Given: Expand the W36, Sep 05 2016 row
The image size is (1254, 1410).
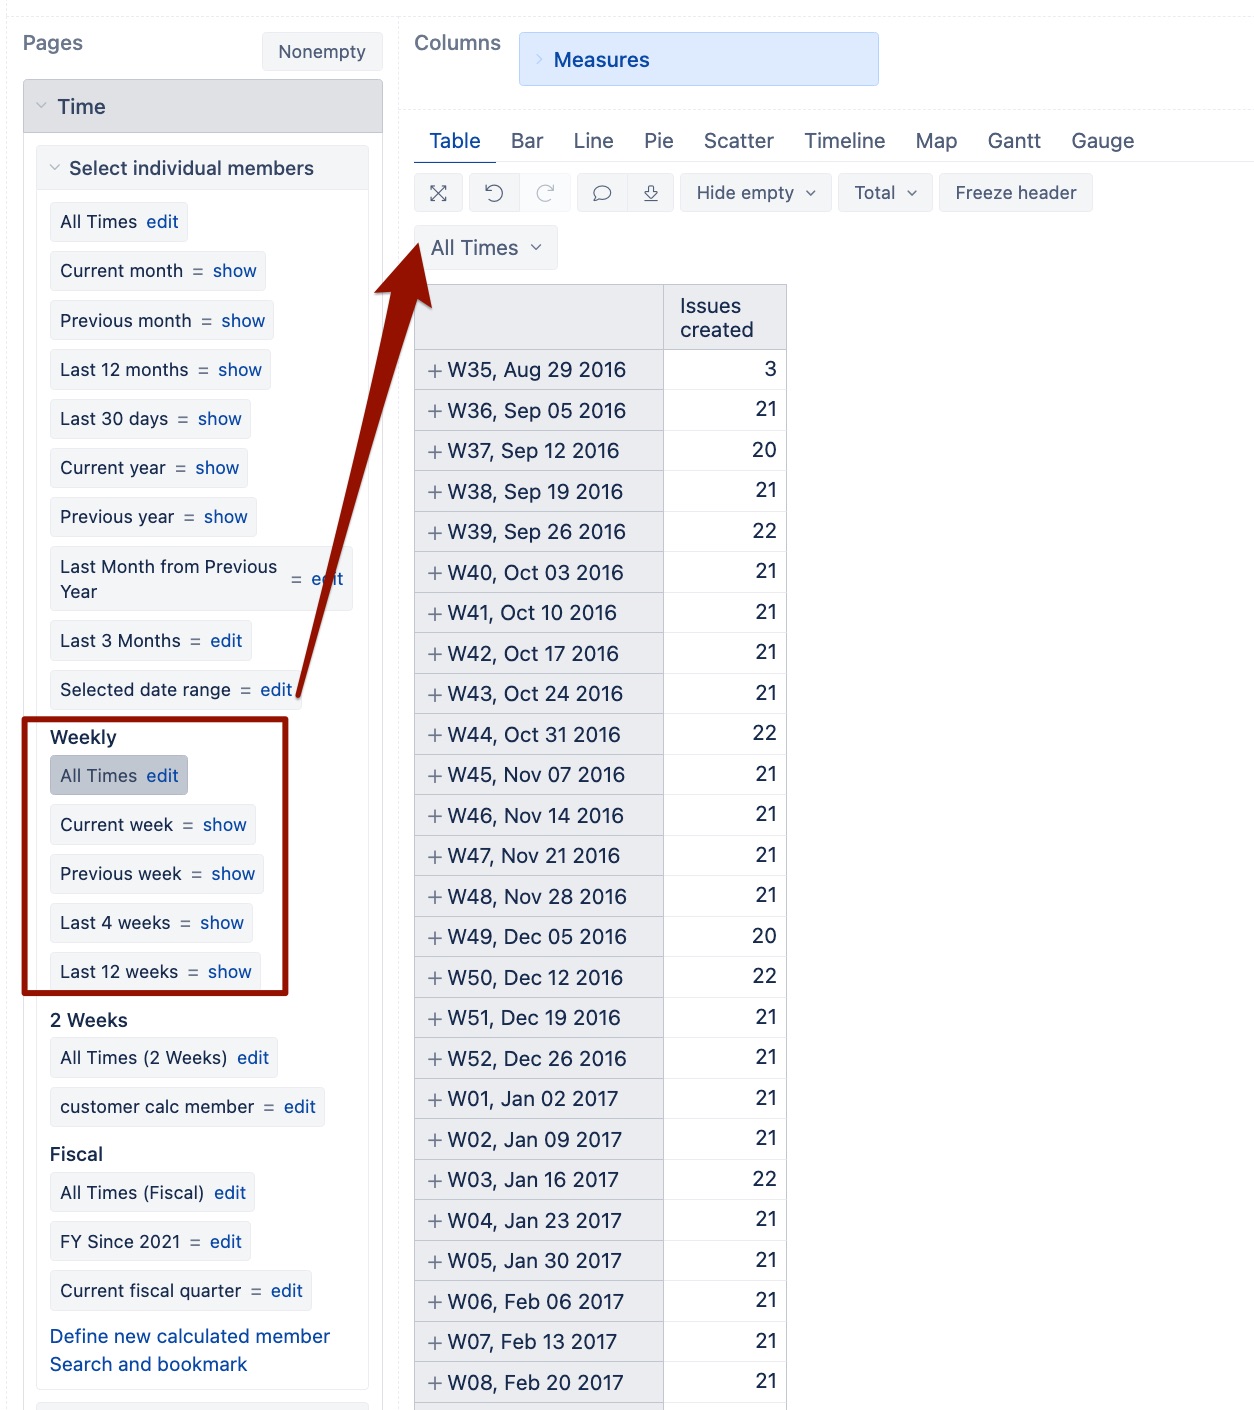Looking at the screenshot, I should coord(435,411).
